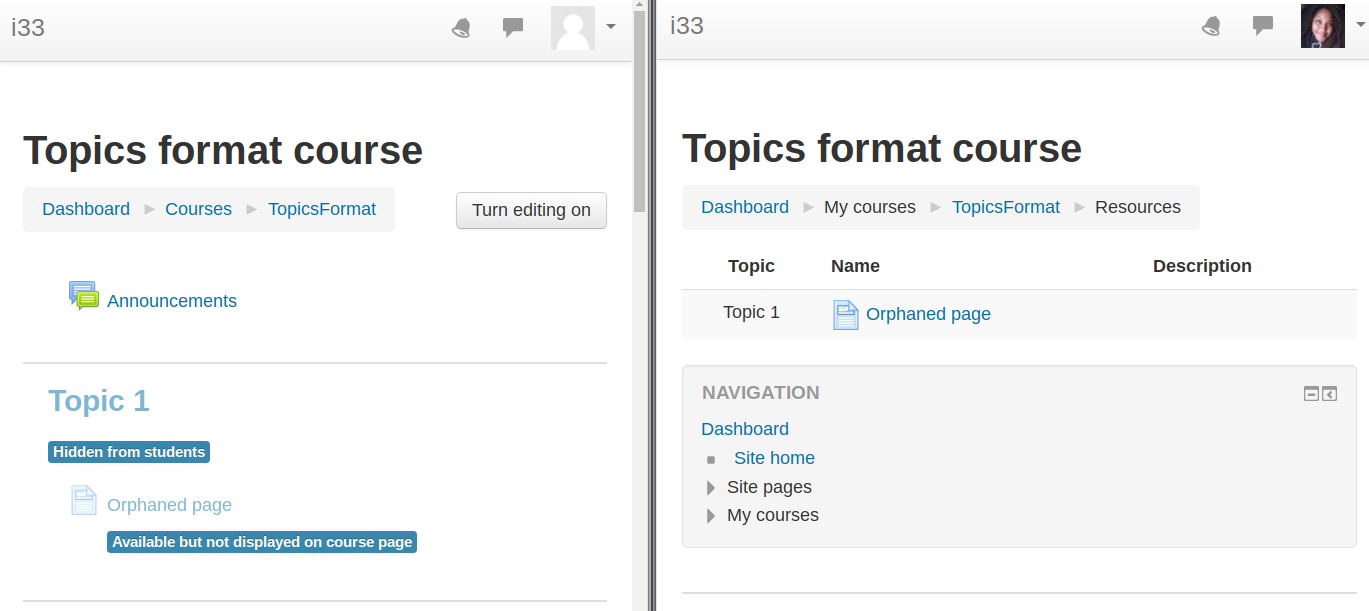Click Topic 1 section heading
The width and height of the screenshot is (1369, 611).
point(98,401)
